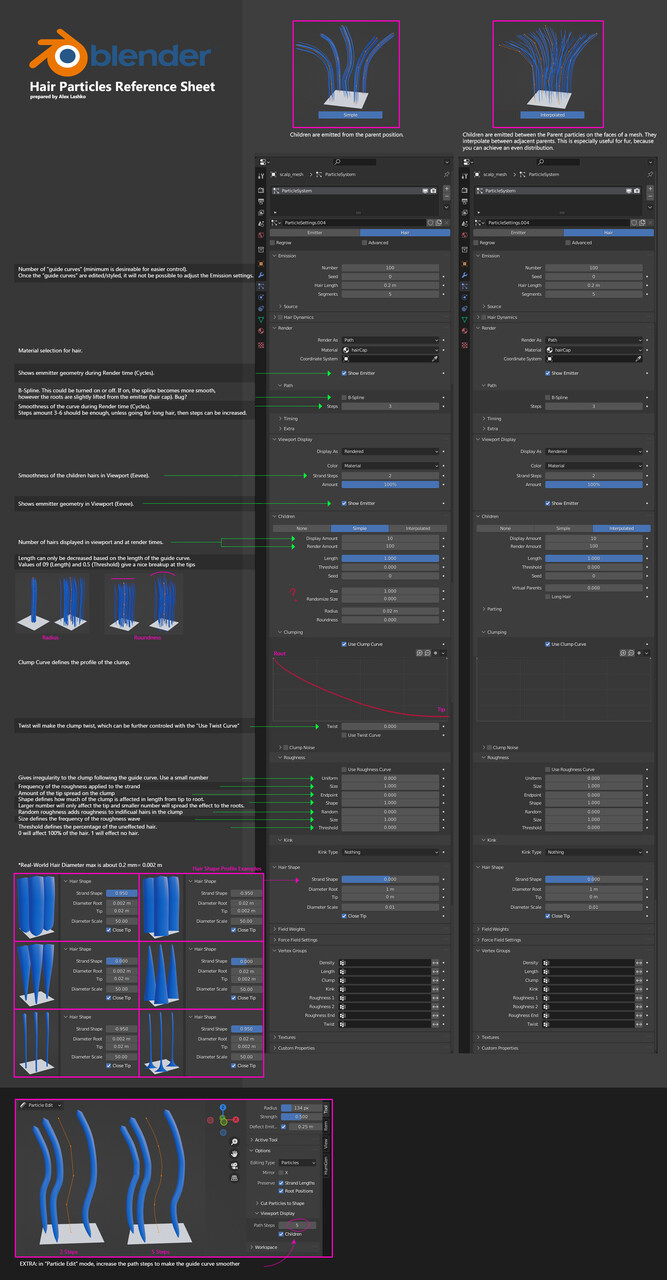Viewport: 667px width, 1280px height.
Task: Open Particles tab icon in left properties sidebar
Action: tap(261, 286)
